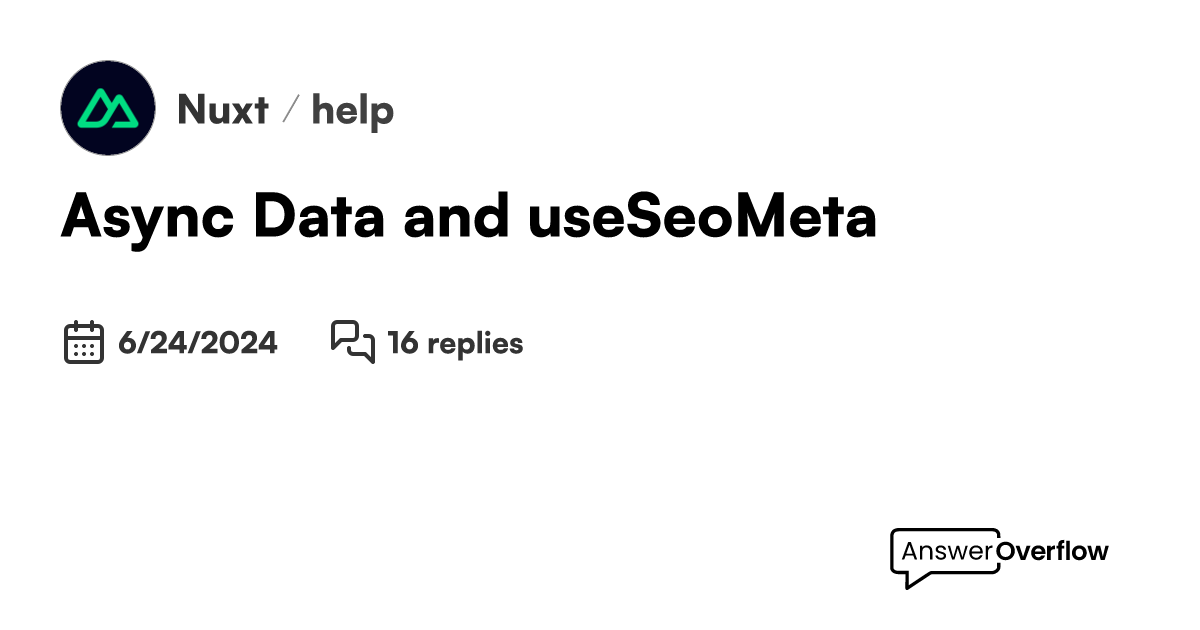
Task: Click the chat bubbles replies icon
Action: [352, 342]
